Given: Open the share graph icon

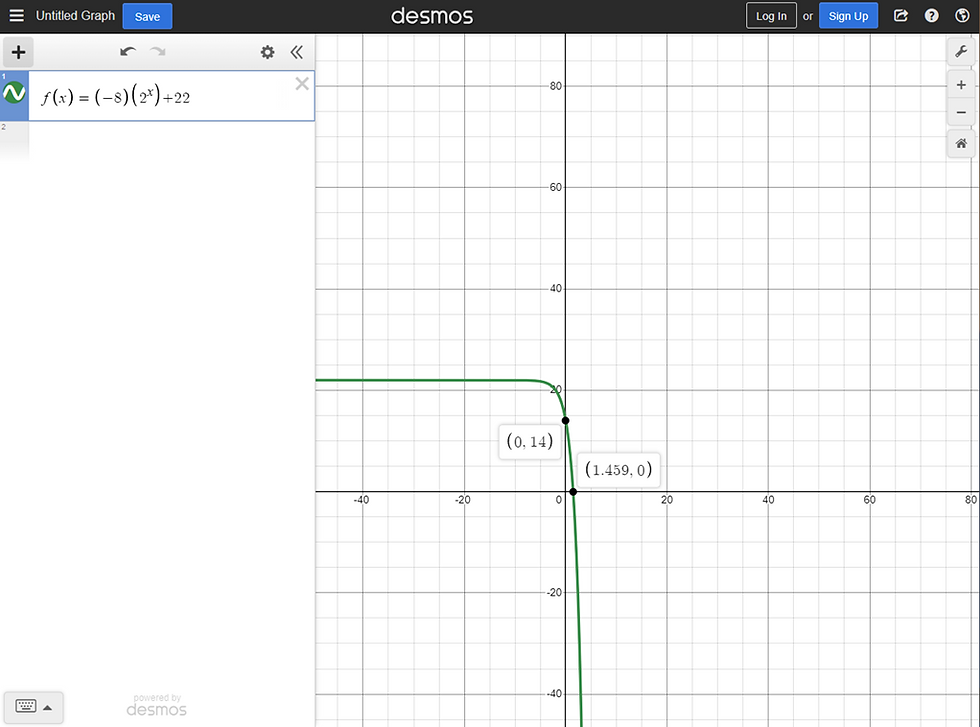Looking at the screenshot, I should point(901,15).
